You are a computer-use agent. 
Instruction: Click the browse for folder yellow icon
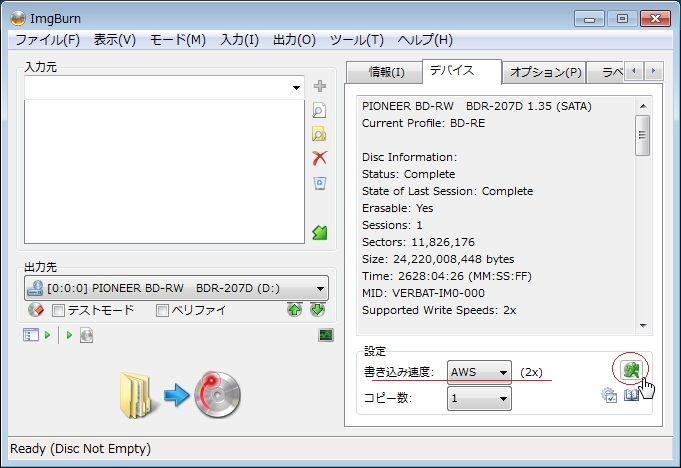[319, 135]
